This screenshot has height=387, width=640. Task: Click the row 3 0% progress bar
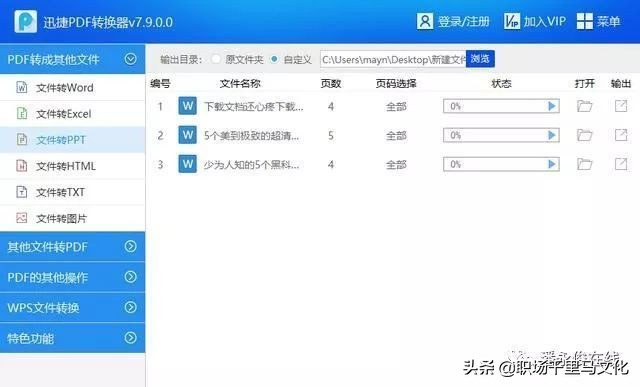point(501,164)
